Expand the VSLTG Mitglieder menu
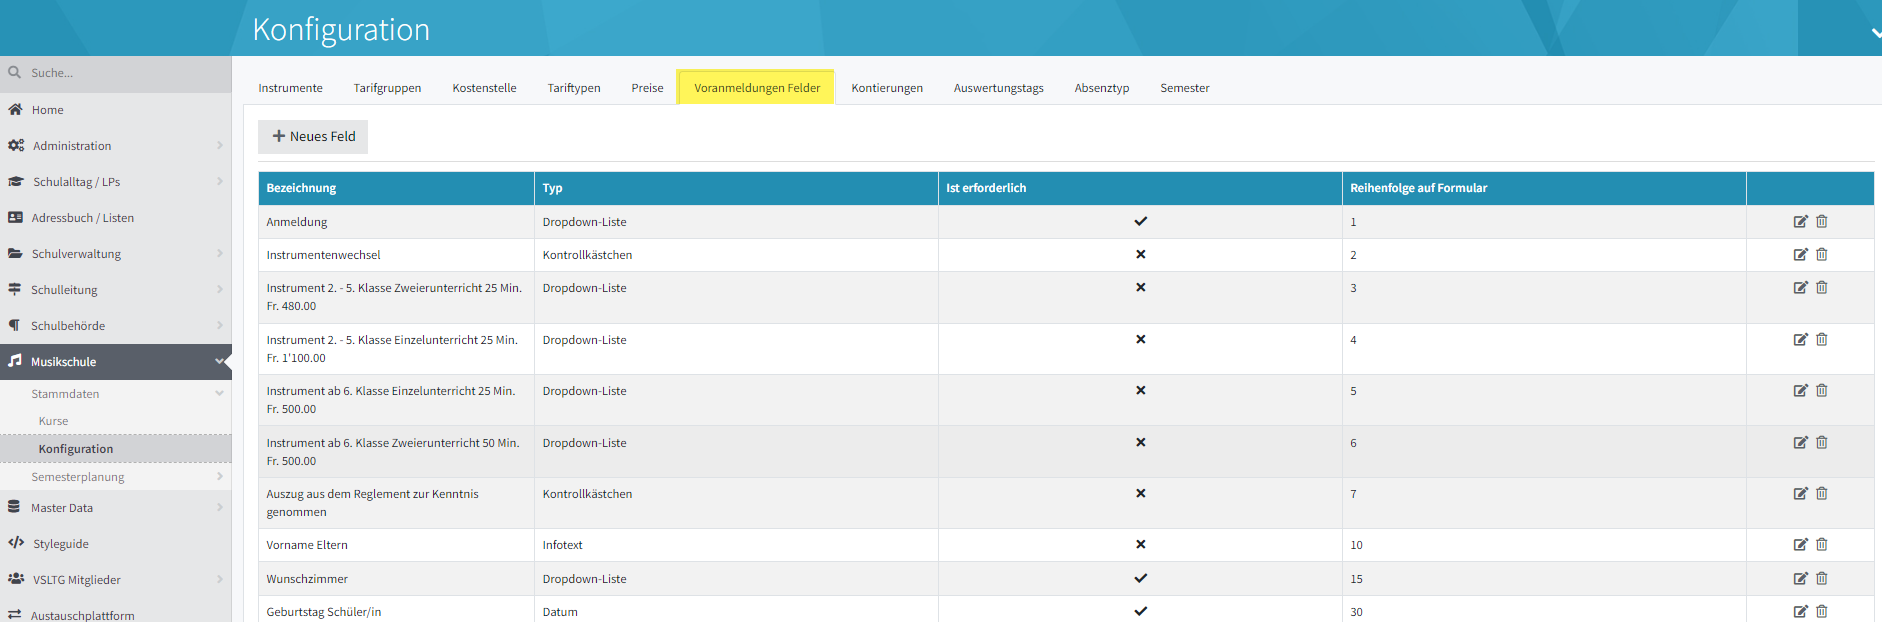The image size is (1882, 622). 219,580
